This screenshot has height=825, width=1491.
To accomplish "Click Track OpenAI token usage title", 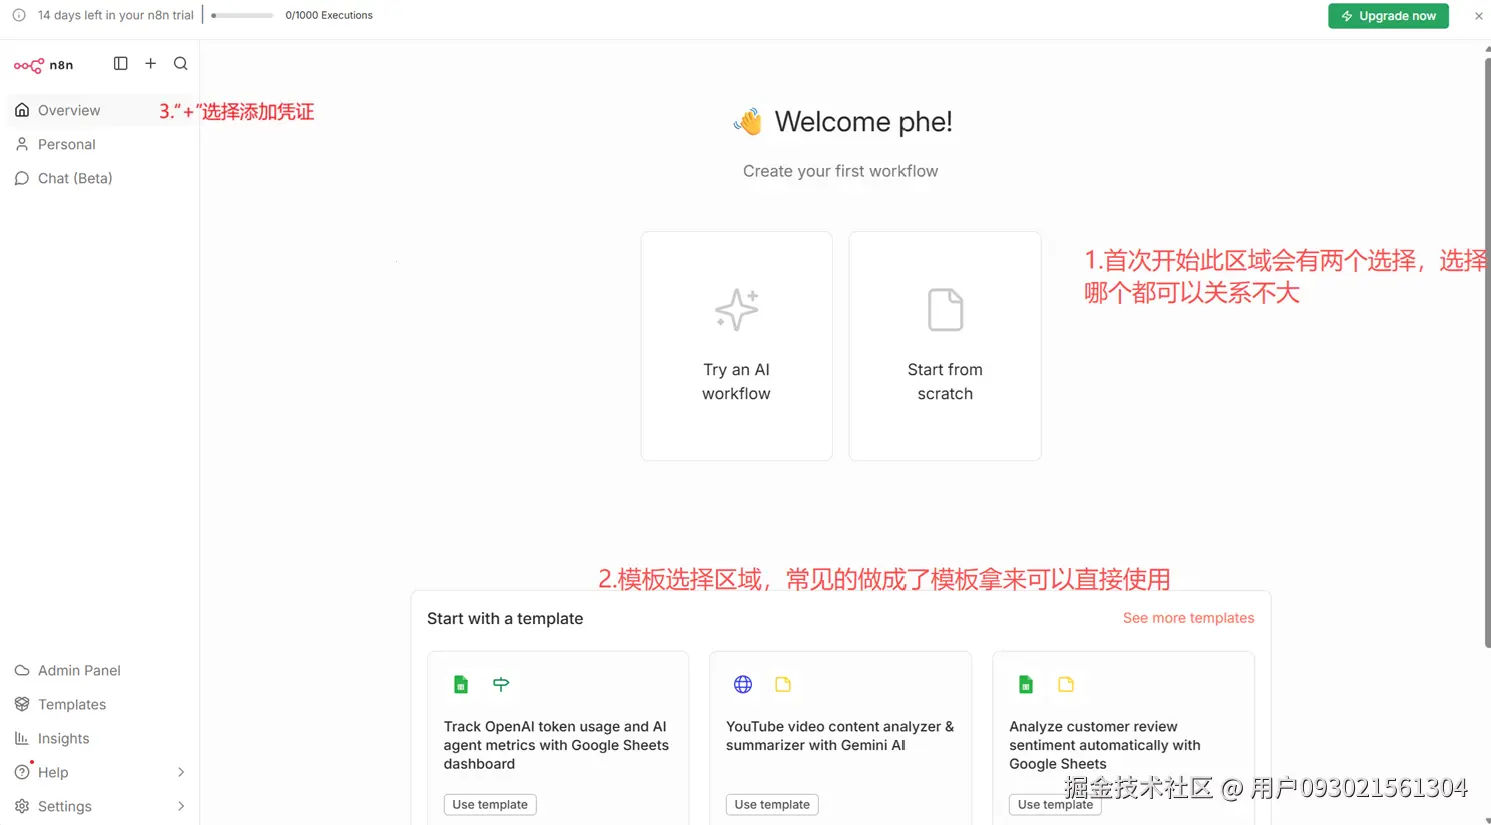I will [556, 745].
